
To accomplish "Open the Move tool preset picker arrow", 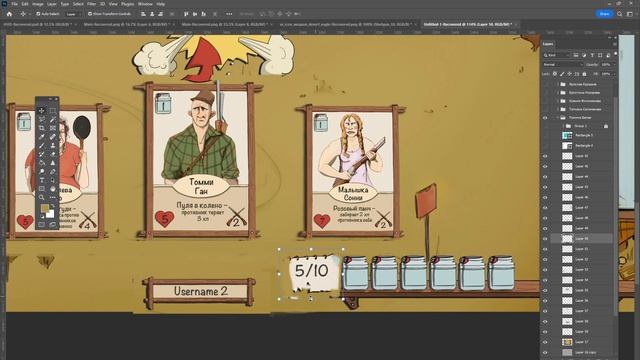I will 30,14.
